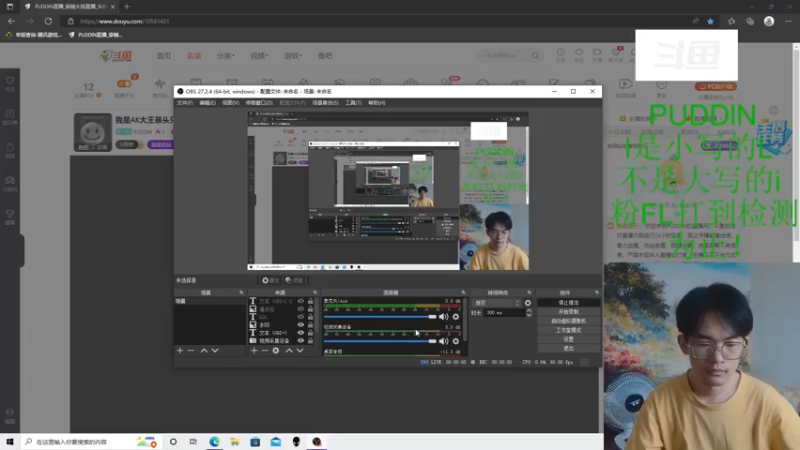Image resolution: width=800 pixels, height=450 pixels.
Task: Select the LOL text source row
Action: coord(282,317)
